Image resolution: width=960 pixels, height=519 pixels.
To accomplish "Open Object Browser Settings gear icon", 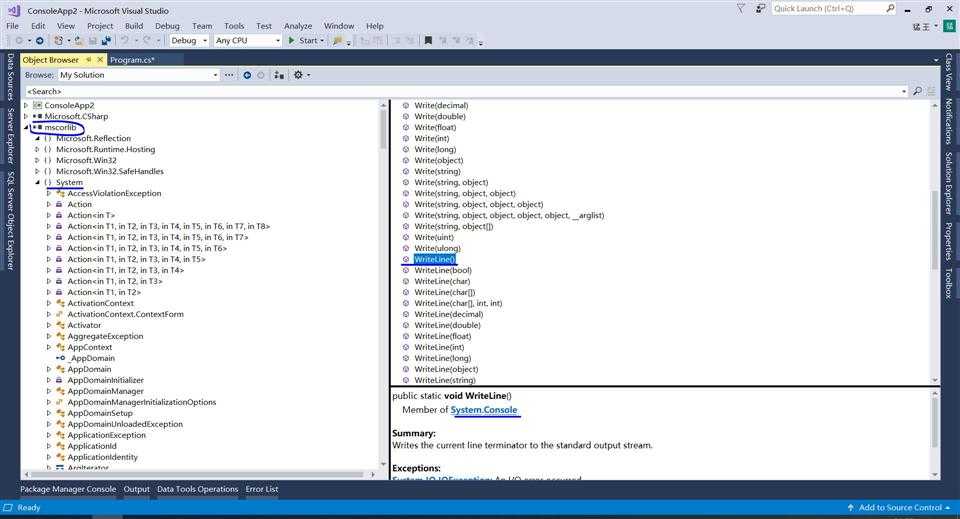I will click(298, 75).
